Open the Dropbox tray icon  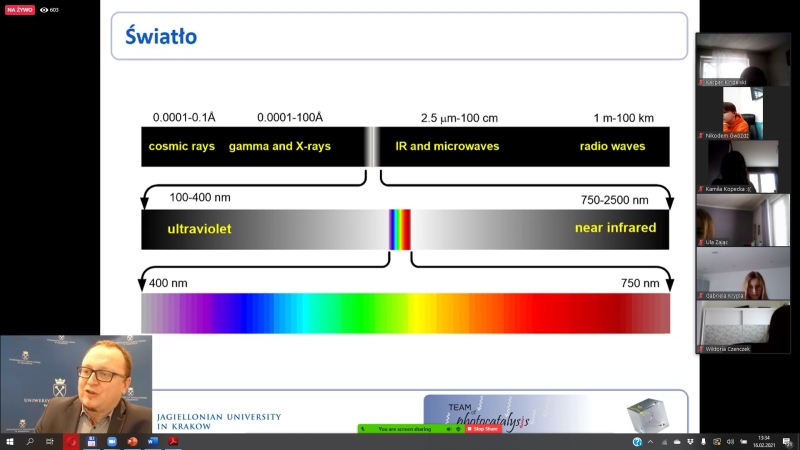click(x=690, y=442)
